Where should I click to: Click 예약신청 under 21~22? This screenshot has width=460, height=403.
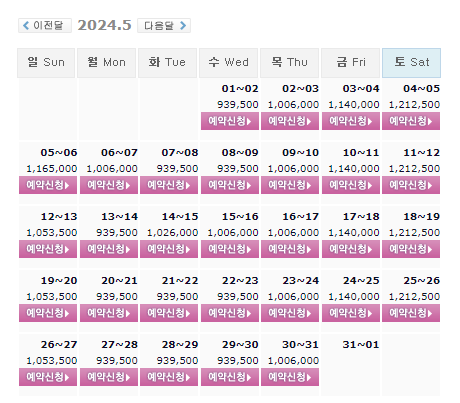click(169, 313)
